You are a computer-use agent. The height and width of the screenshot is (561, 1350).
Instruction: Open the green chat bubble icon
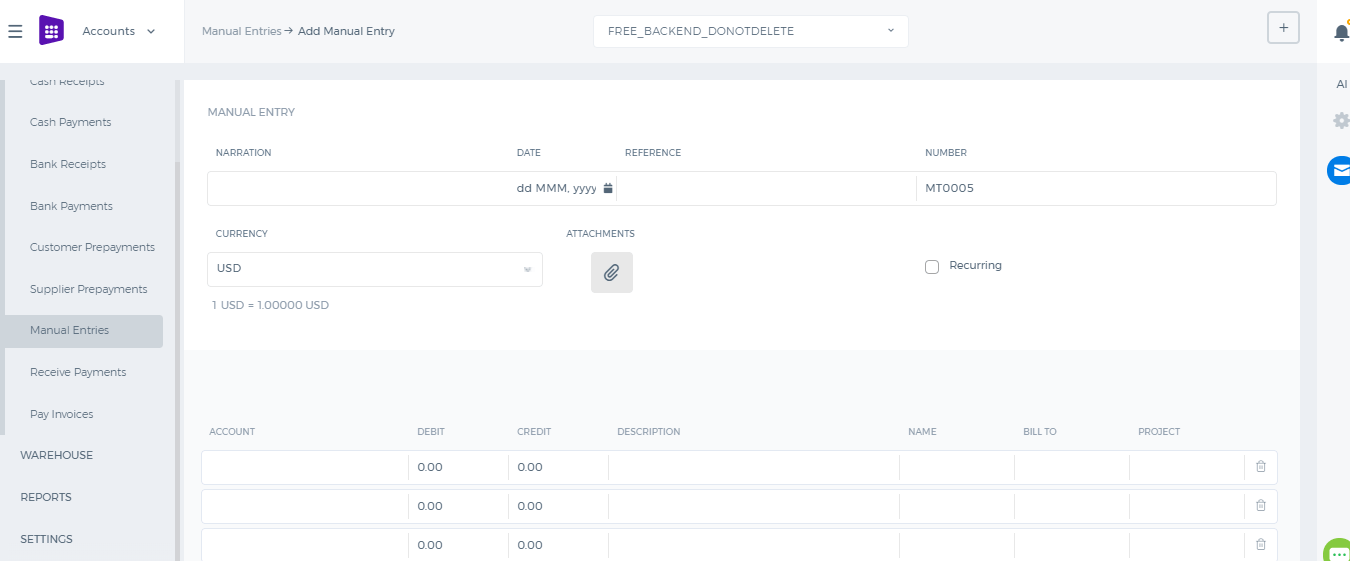tap(1338, 551)
